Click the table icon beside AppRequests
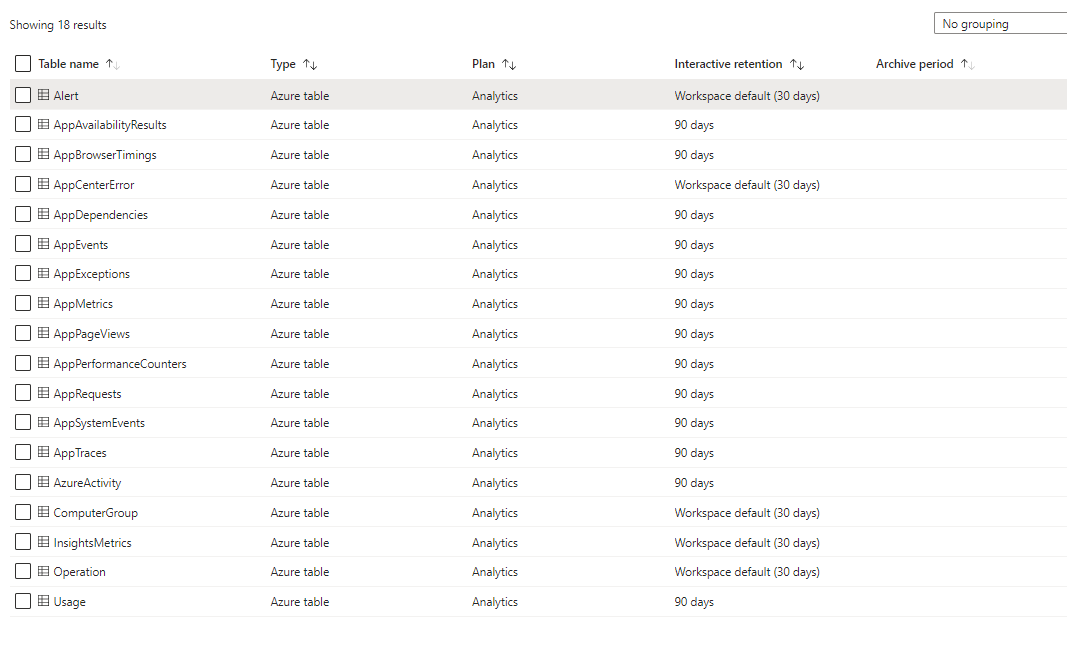Viewport: 1067px width, 663px height. click(44, 393)
